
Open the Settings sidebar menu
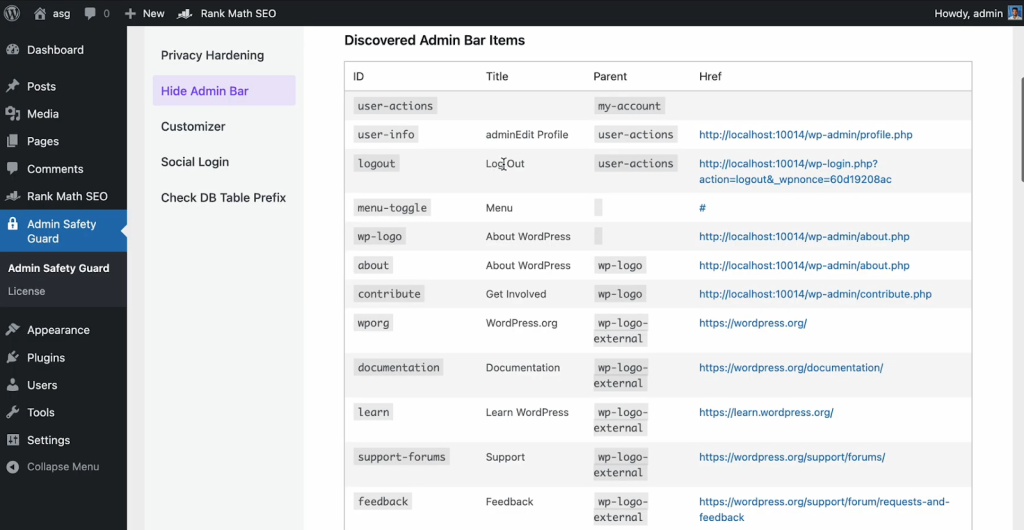coord(48,440)
